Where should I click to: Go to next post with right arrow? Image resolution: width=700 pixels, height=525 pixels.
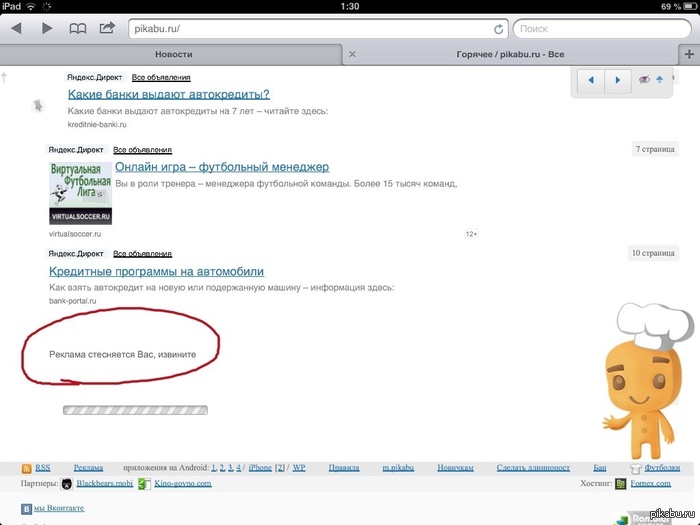point(618,80)
